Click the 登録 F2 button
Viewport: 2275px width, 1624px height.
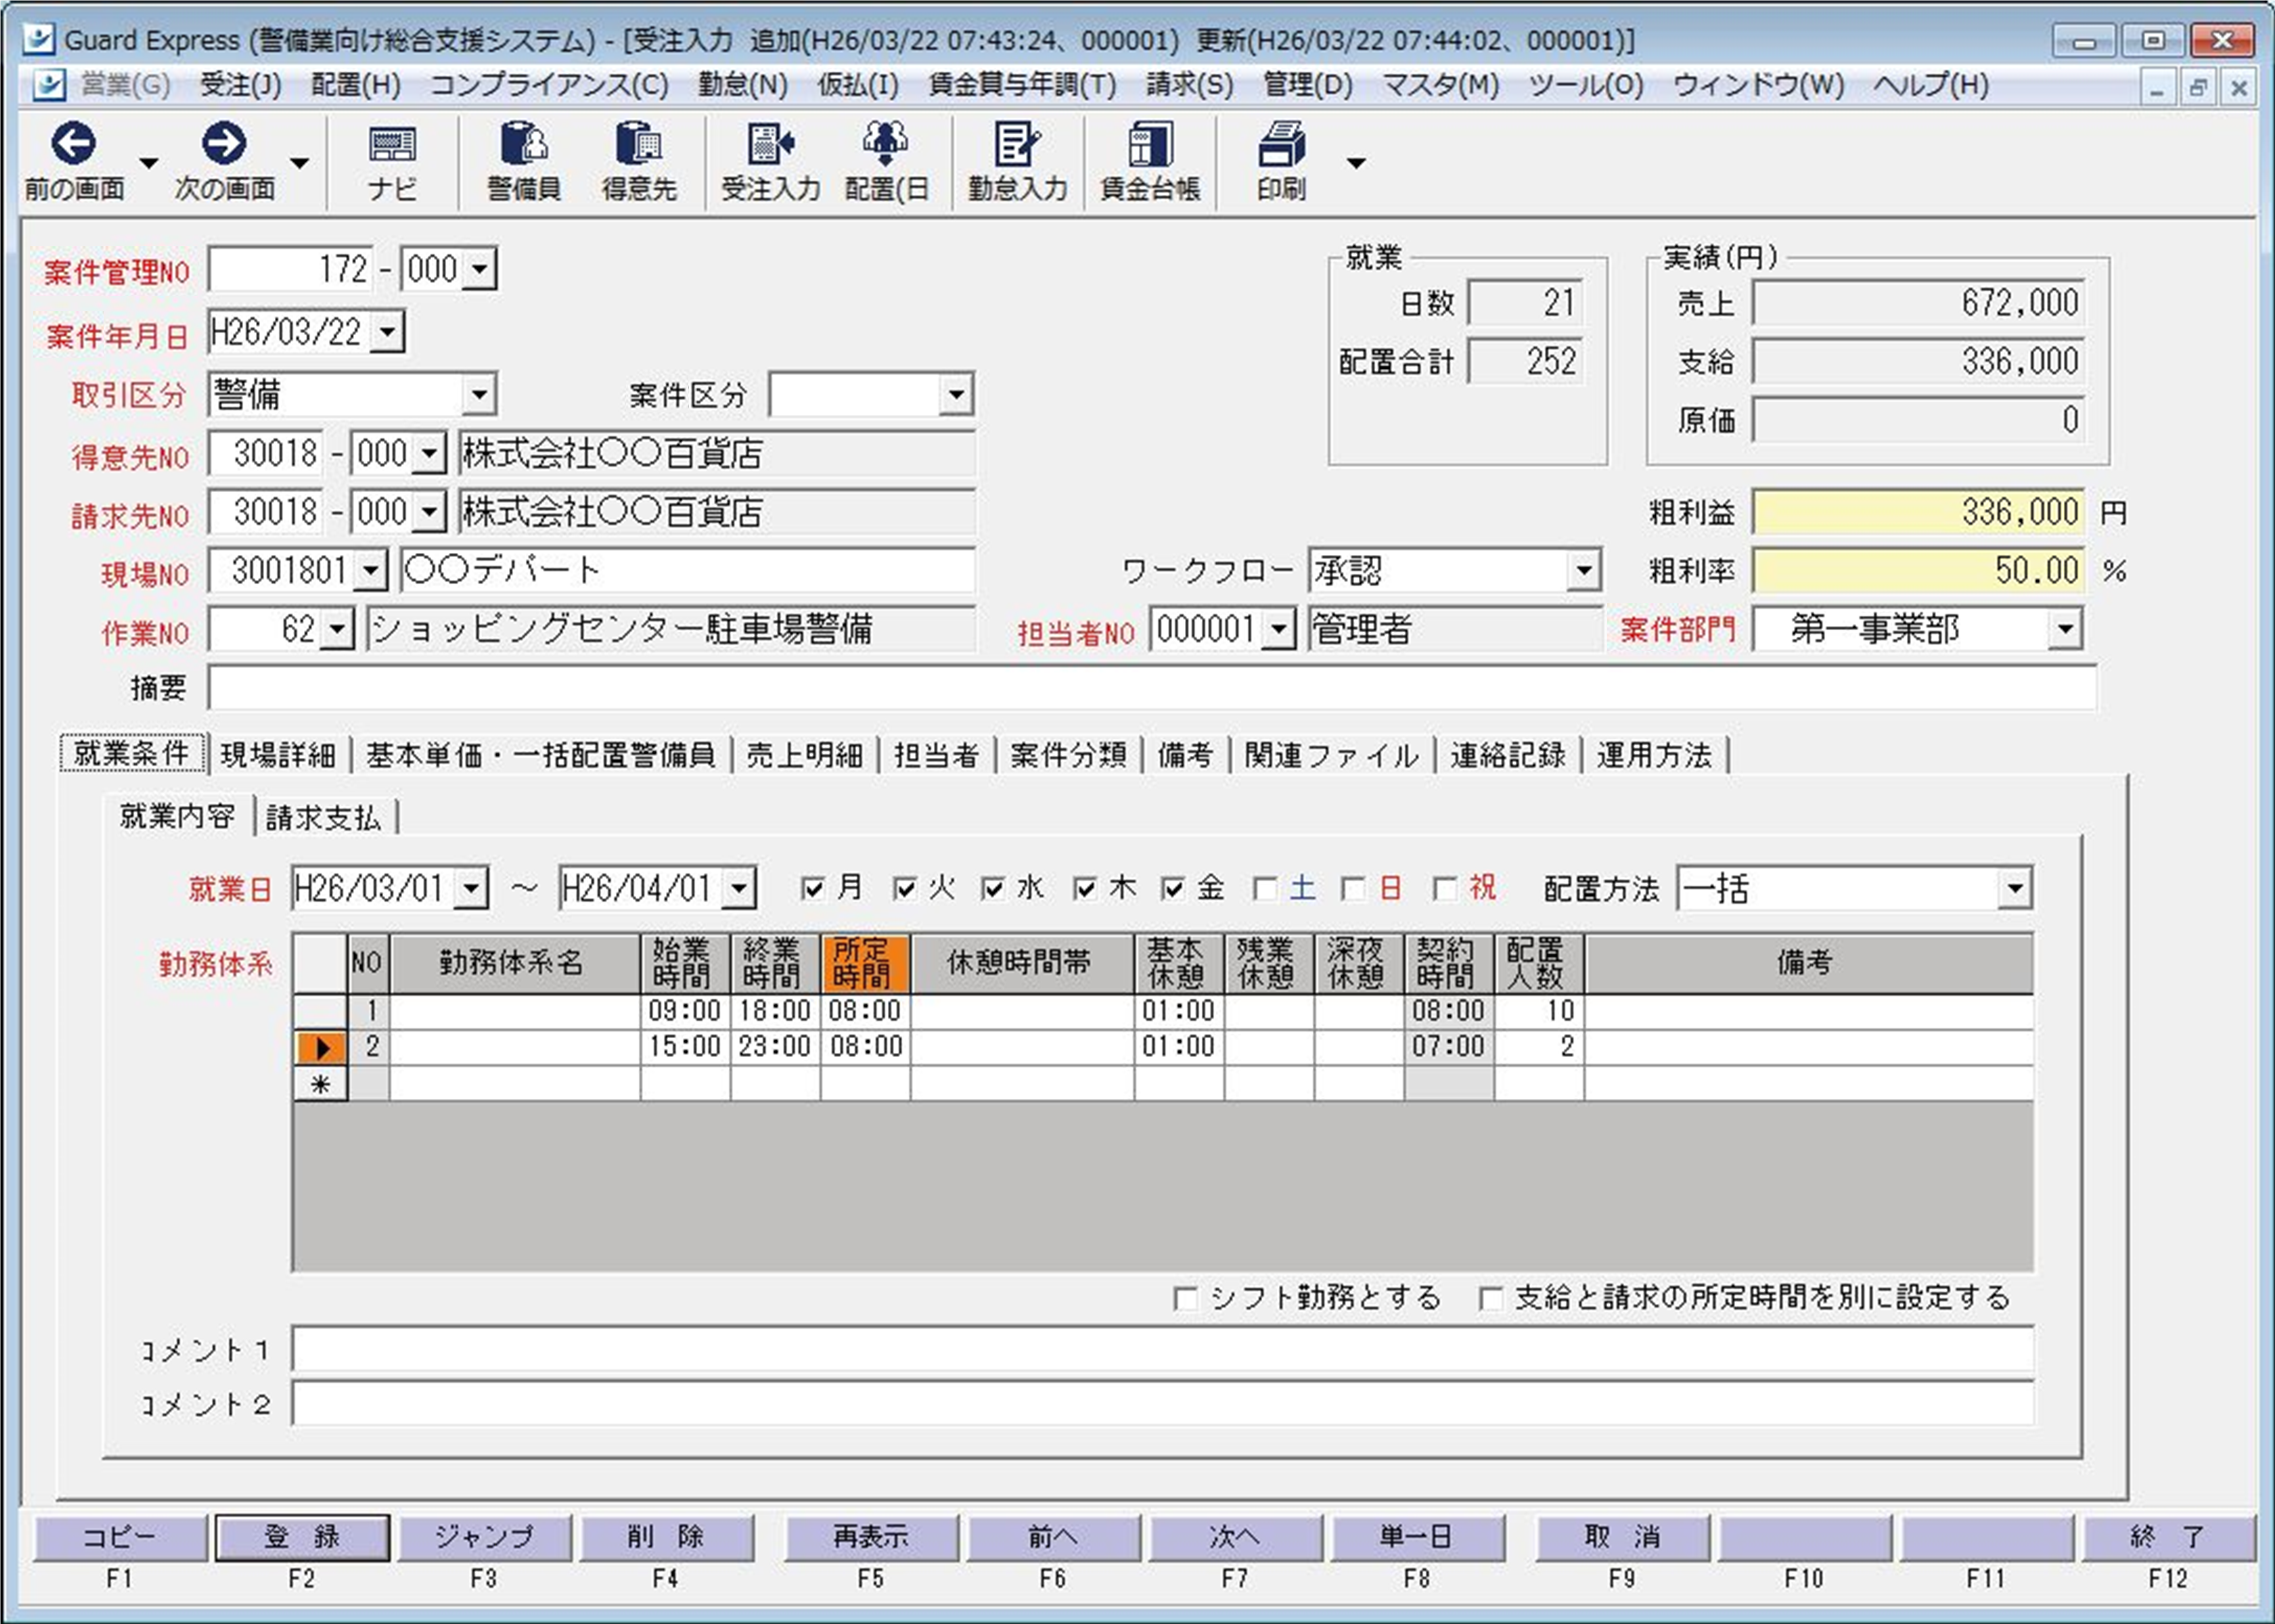point(302,1537)
